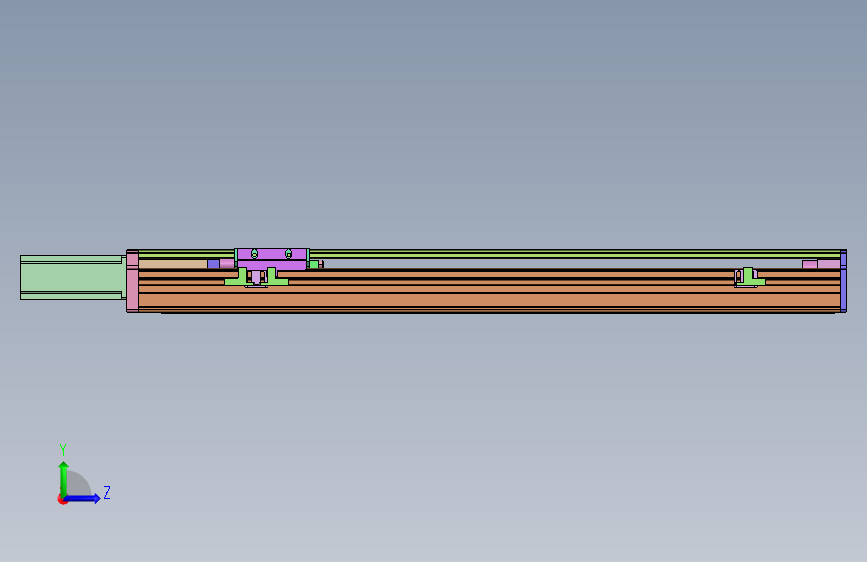Click the Z axis label of the triad
Screen dimensions: 867x562
[x=107, y=492]
